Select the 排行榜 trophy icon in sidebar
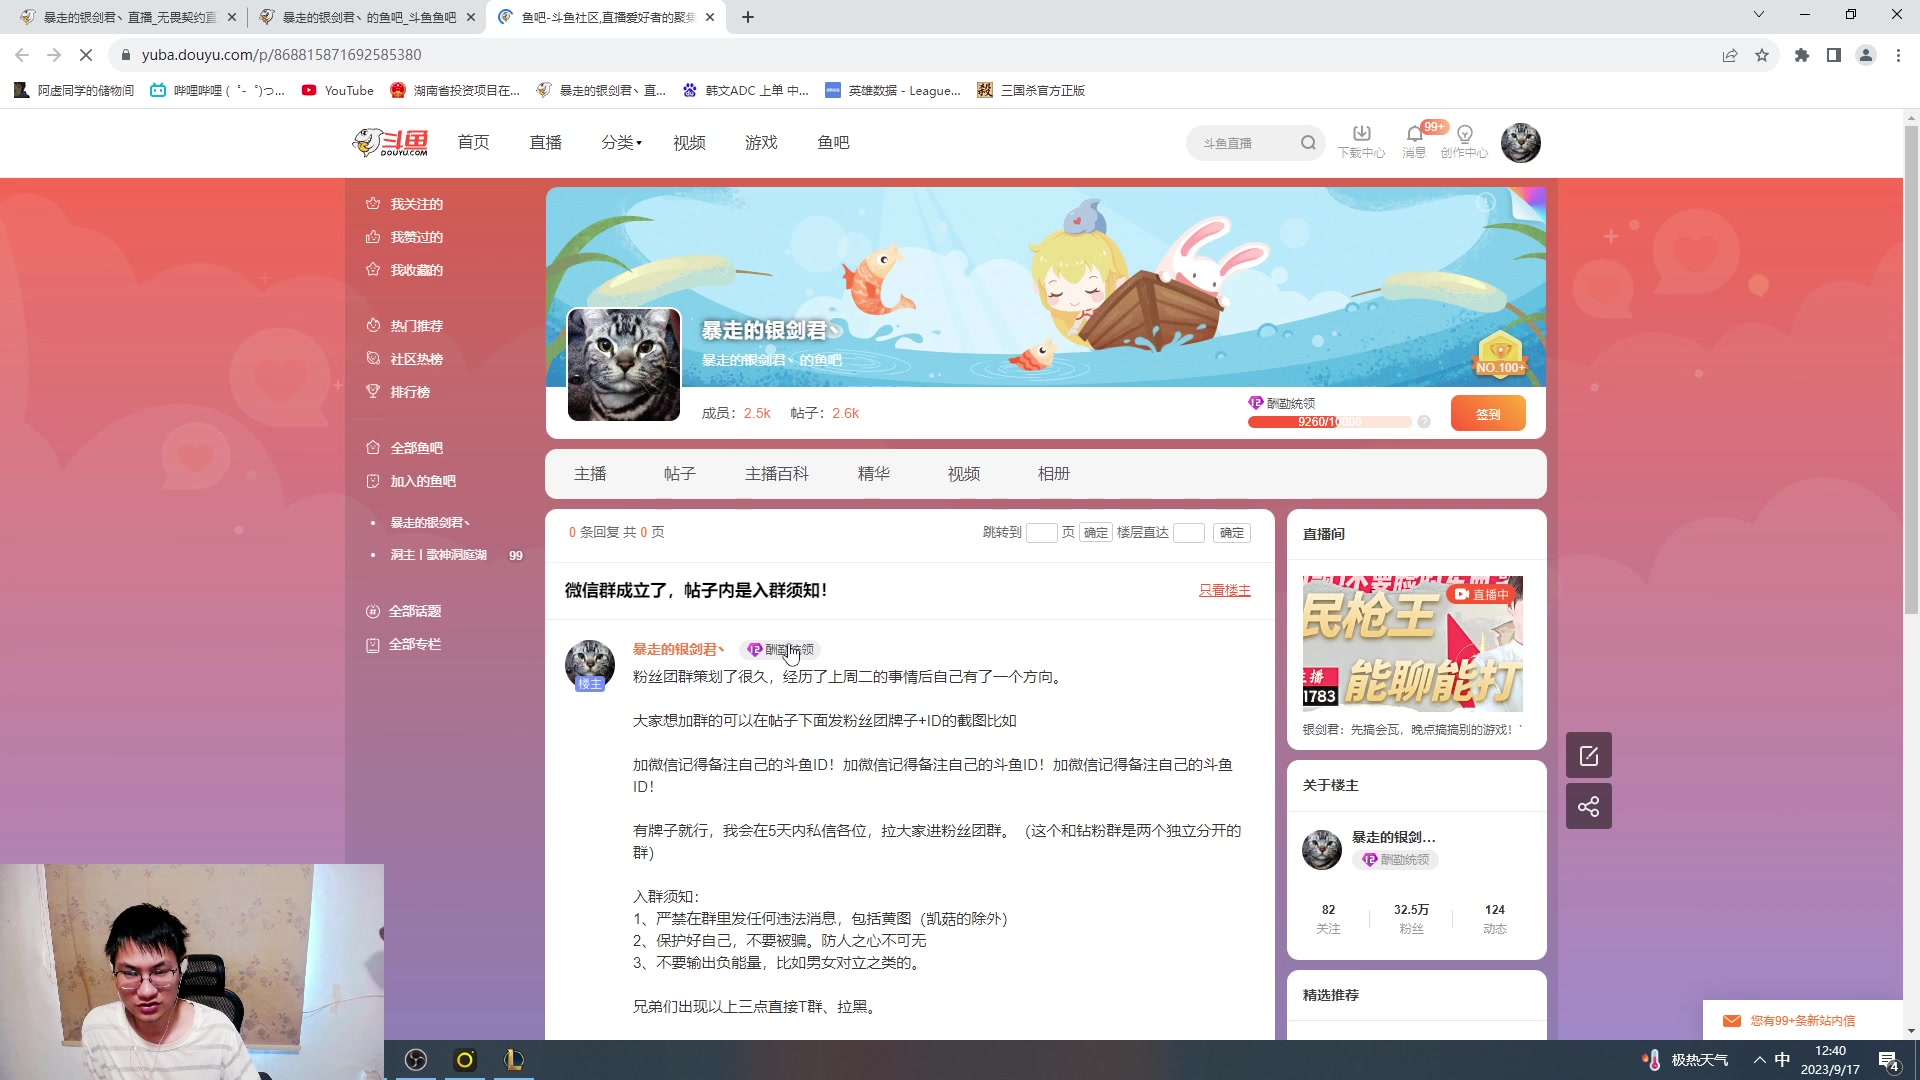Image resolution: width=1920 pixels, height=1080 pixels. [372, 391]
